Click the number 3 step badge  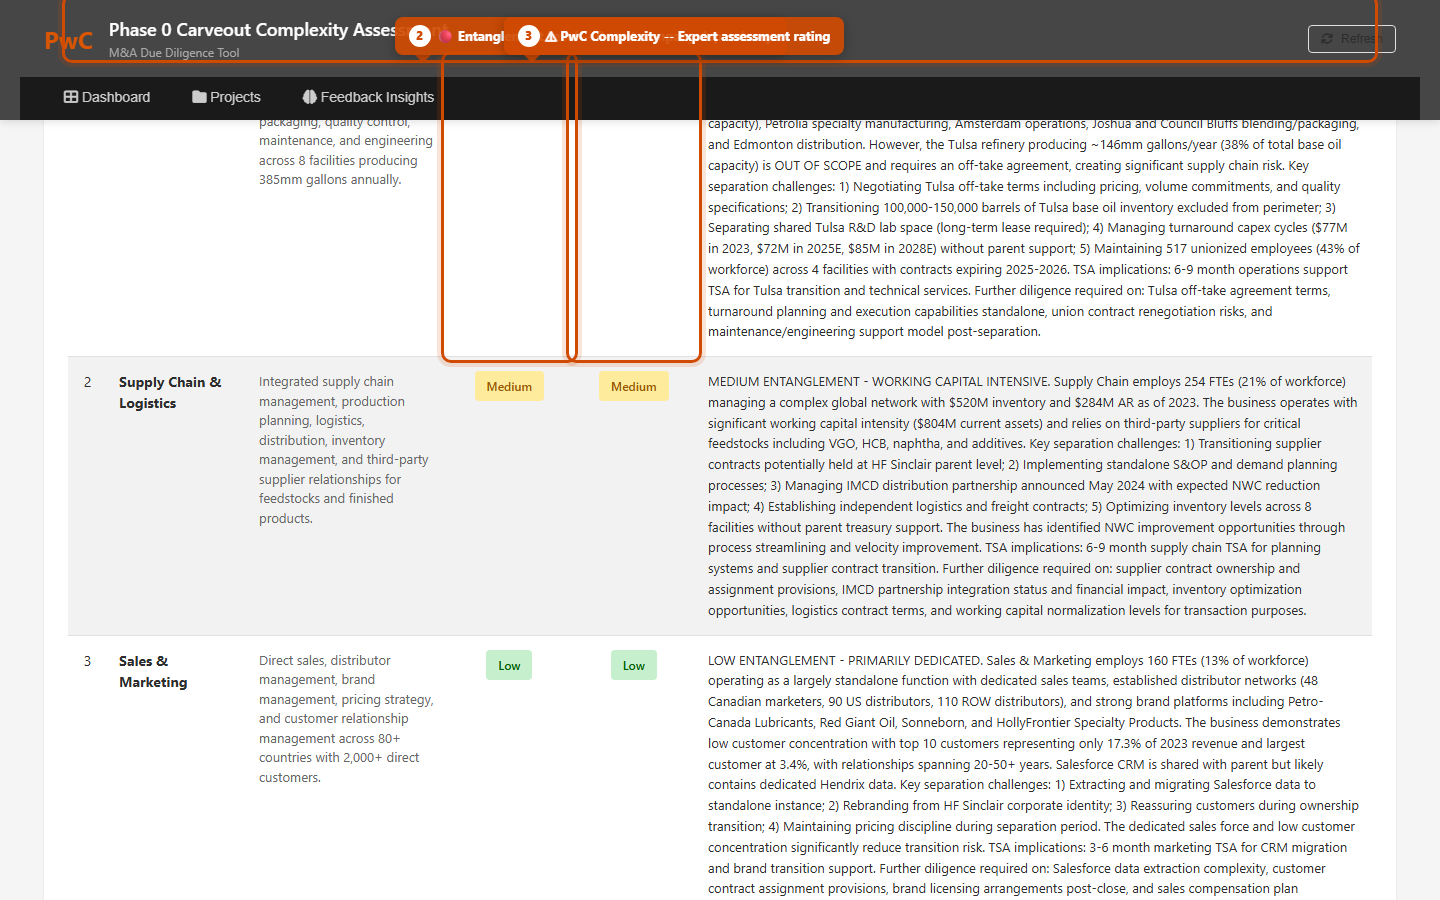[x=528, y=36]
